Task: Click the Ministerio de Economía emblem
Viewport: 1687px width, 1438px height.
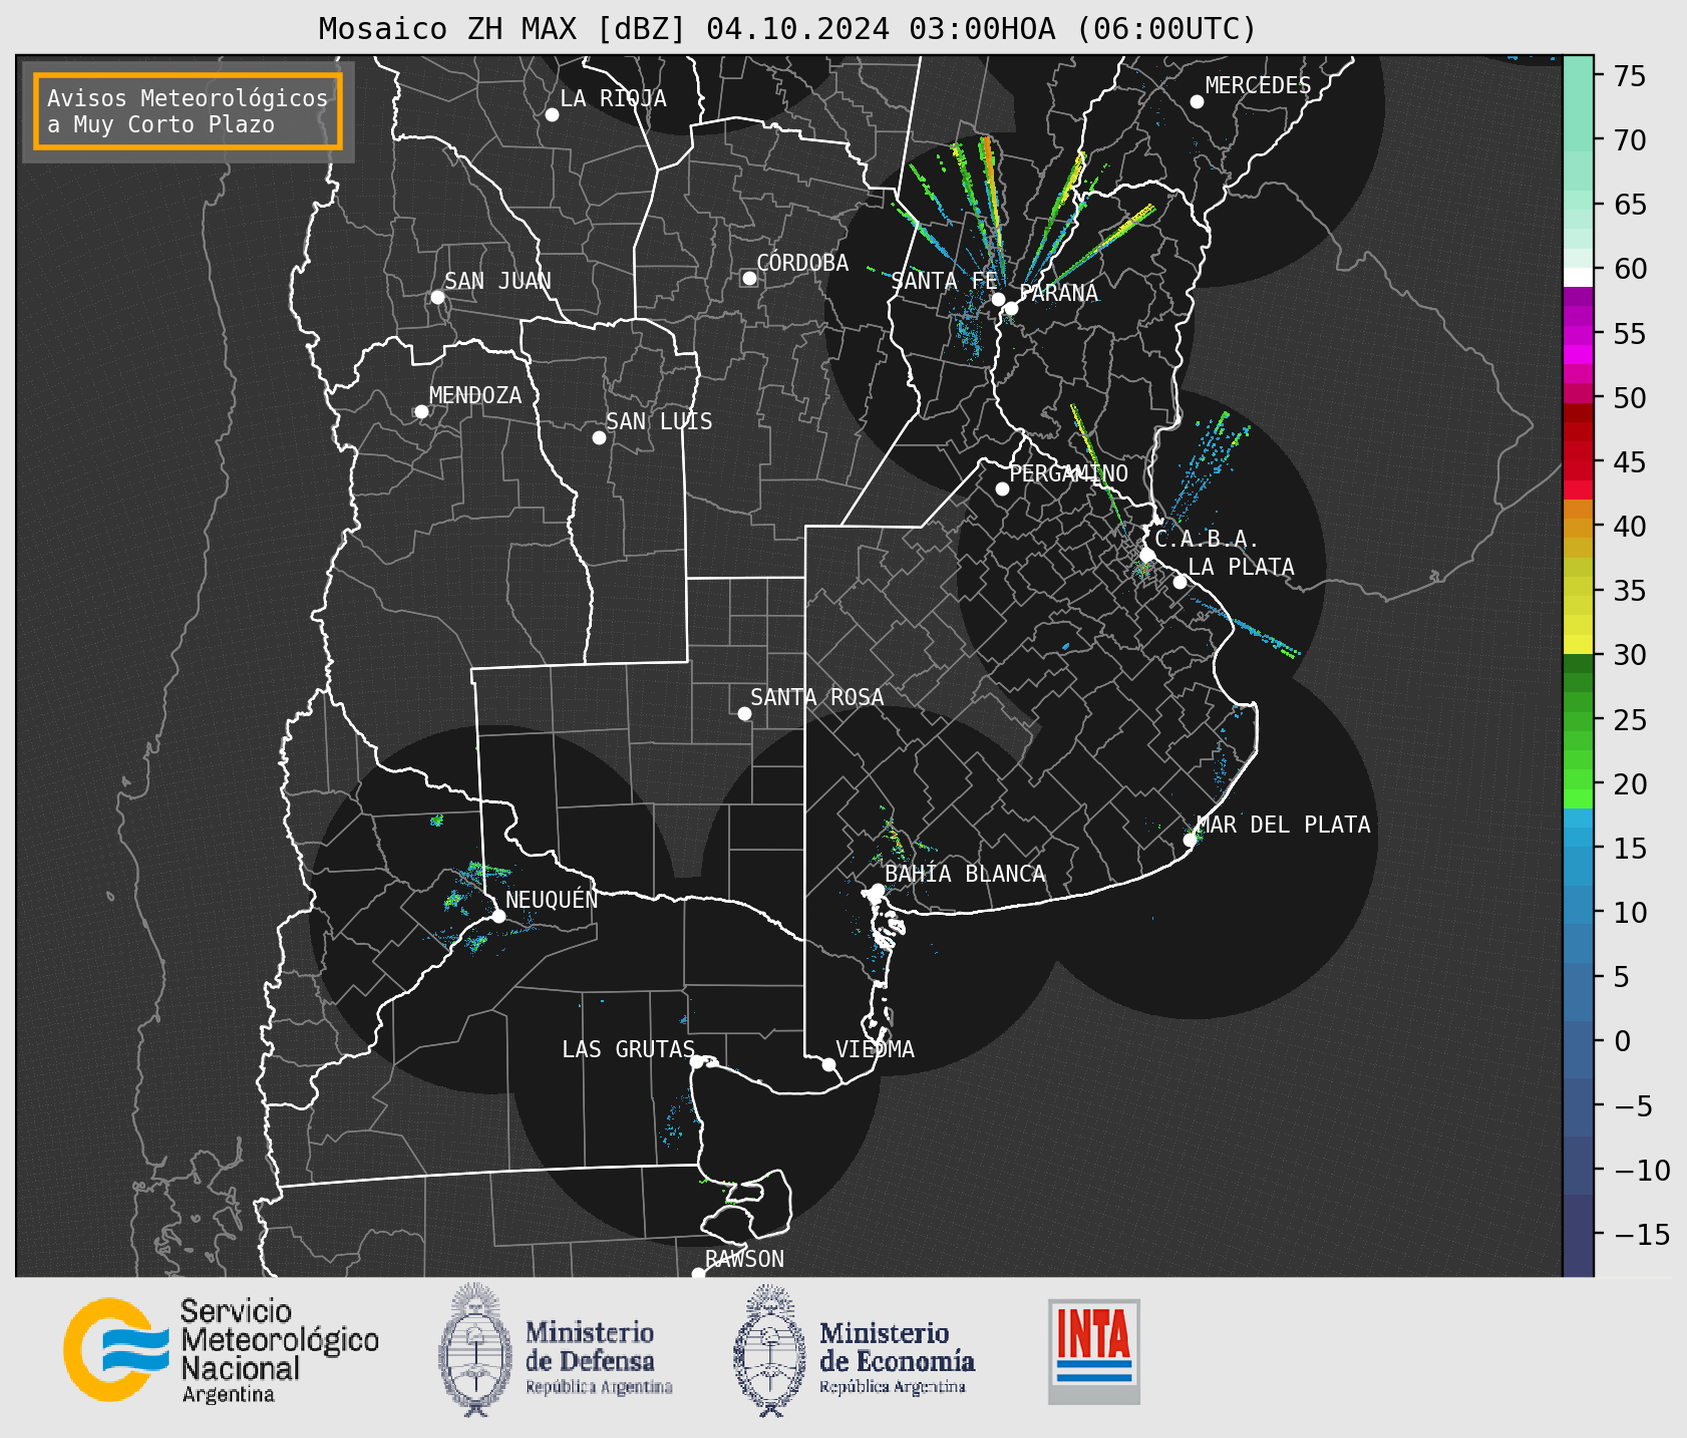Action: pos(770,1349)
